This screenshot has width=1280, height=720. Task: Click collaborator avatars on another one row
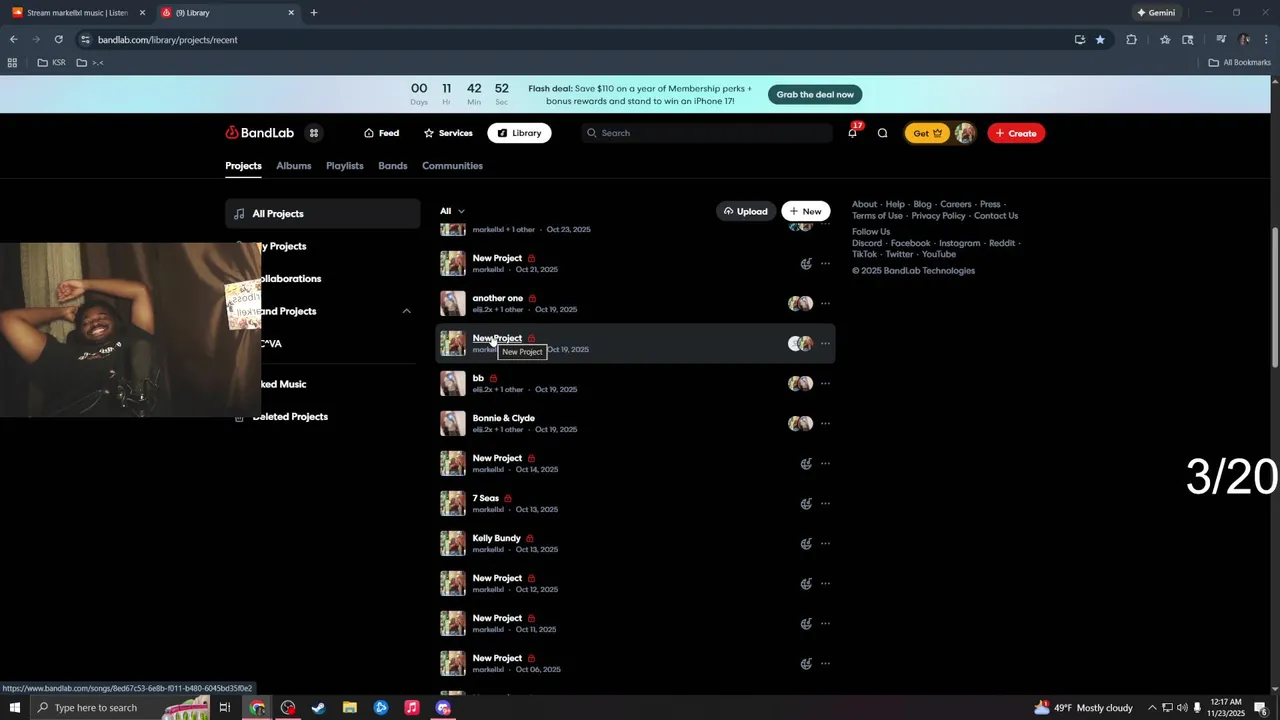(800, 303)
